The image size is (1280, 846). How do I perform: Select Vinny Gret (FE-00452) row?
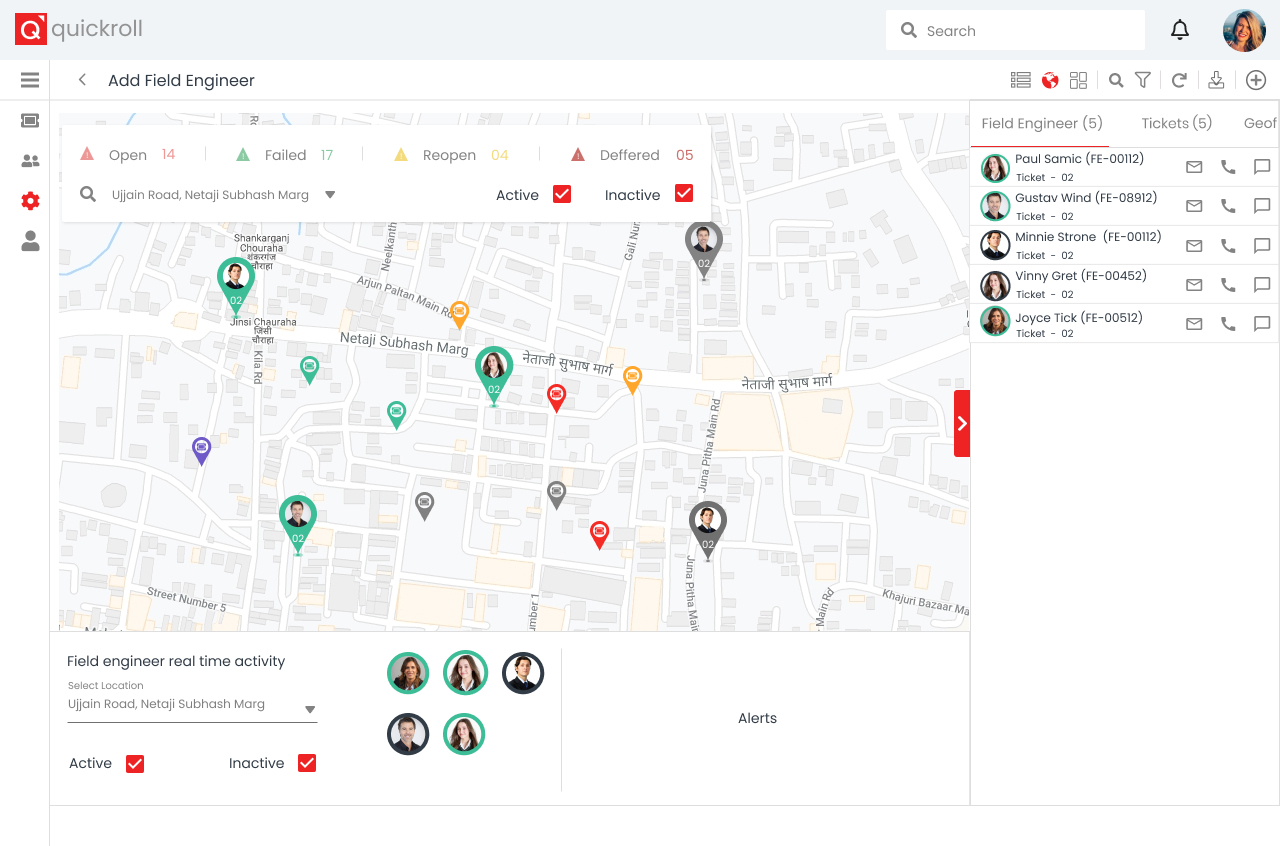coord(1124,285)
